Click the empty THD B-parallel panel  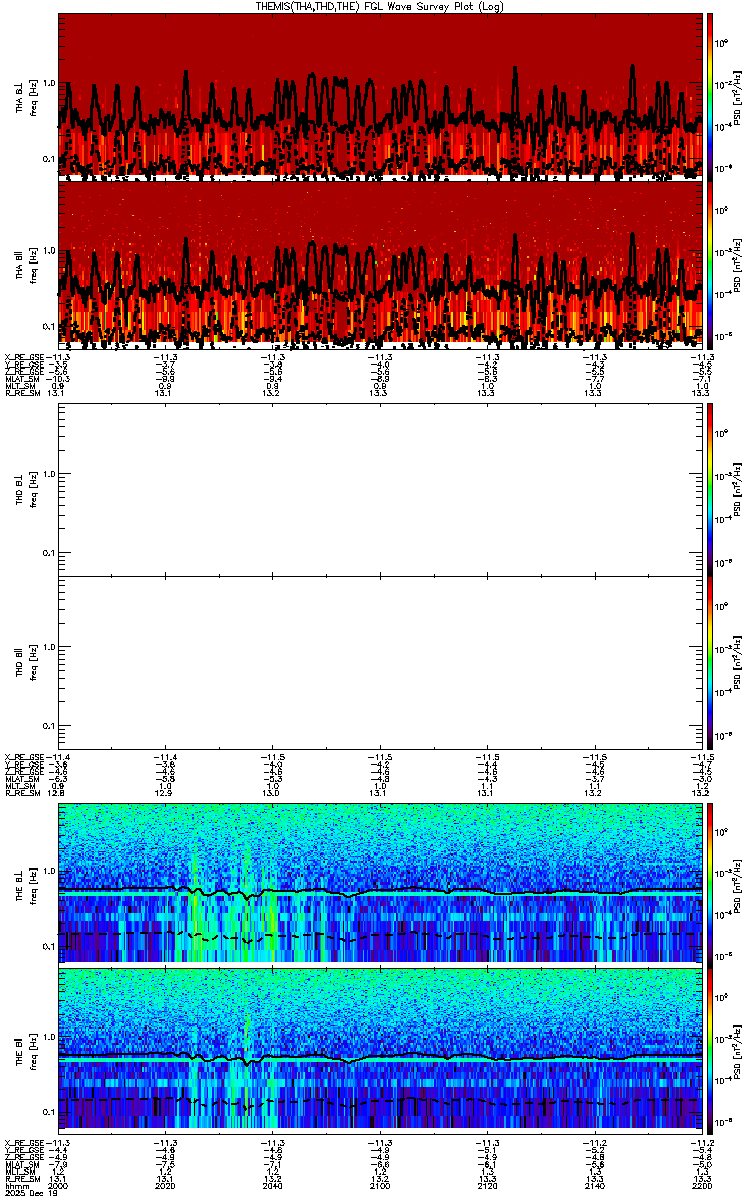pyautogui.click(x=381, y=662)
